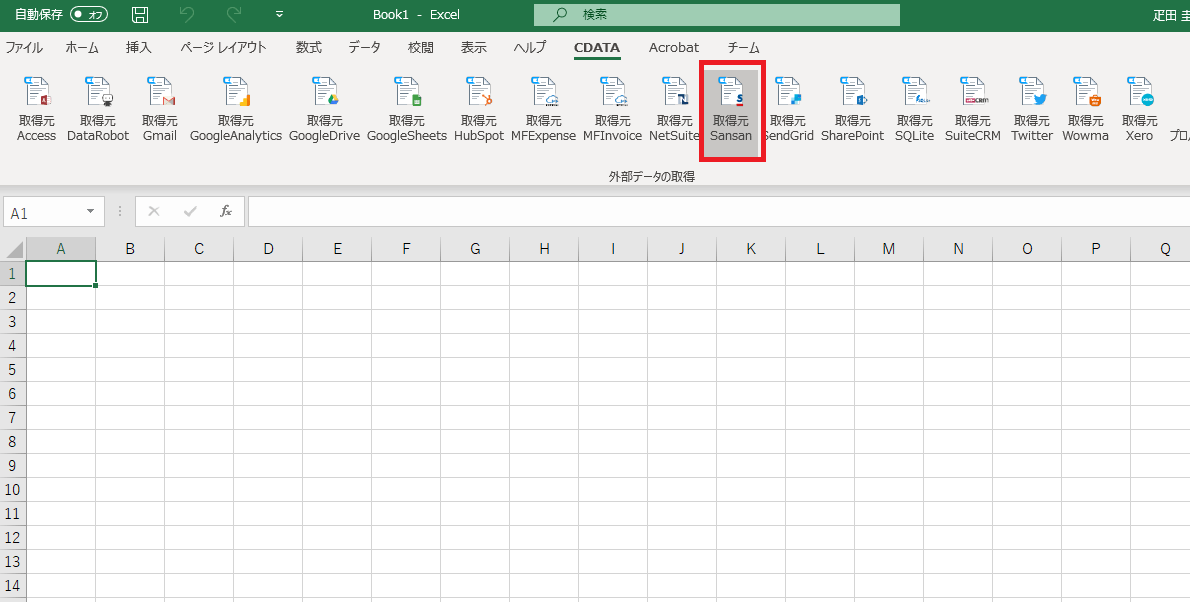Image resolution: width=1190 pixels, height=602 pixels.
Task: Click the GoogleDrive data source icon
Action: point(324,109)
